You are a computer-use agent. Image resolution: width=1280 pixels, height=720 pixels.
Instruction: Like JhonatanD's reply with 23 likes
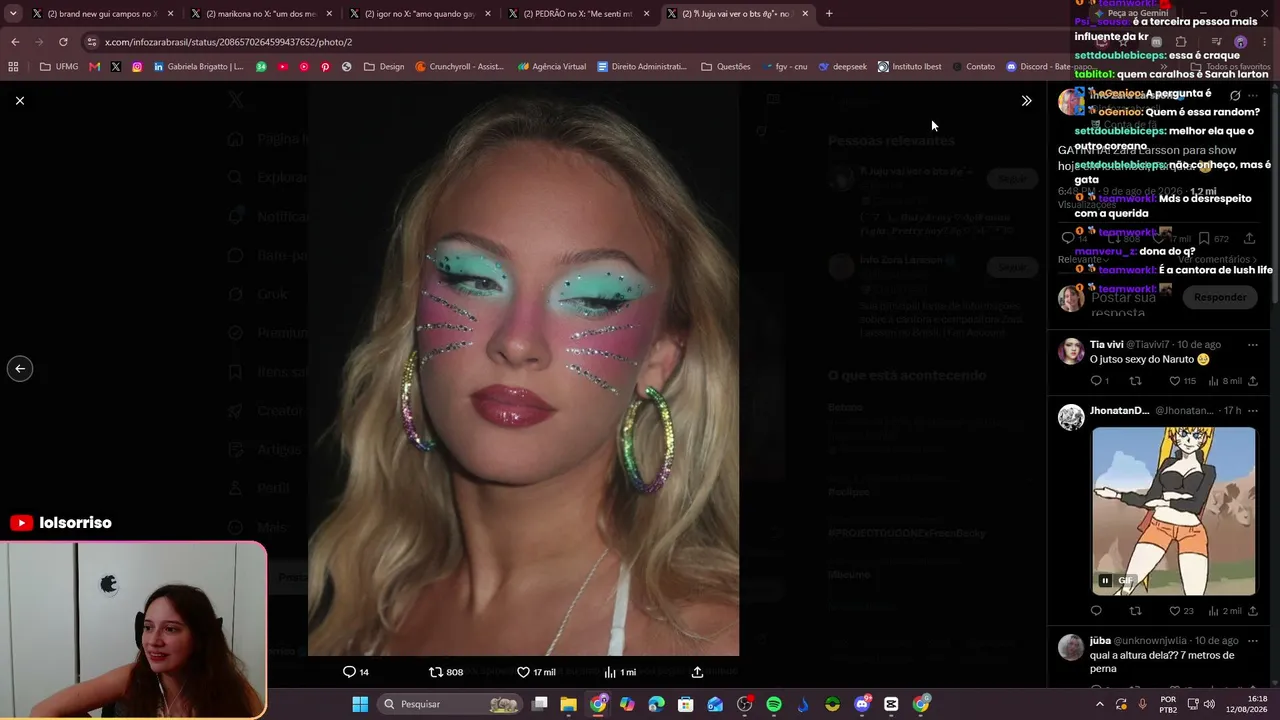click(x=1181, y=611)
